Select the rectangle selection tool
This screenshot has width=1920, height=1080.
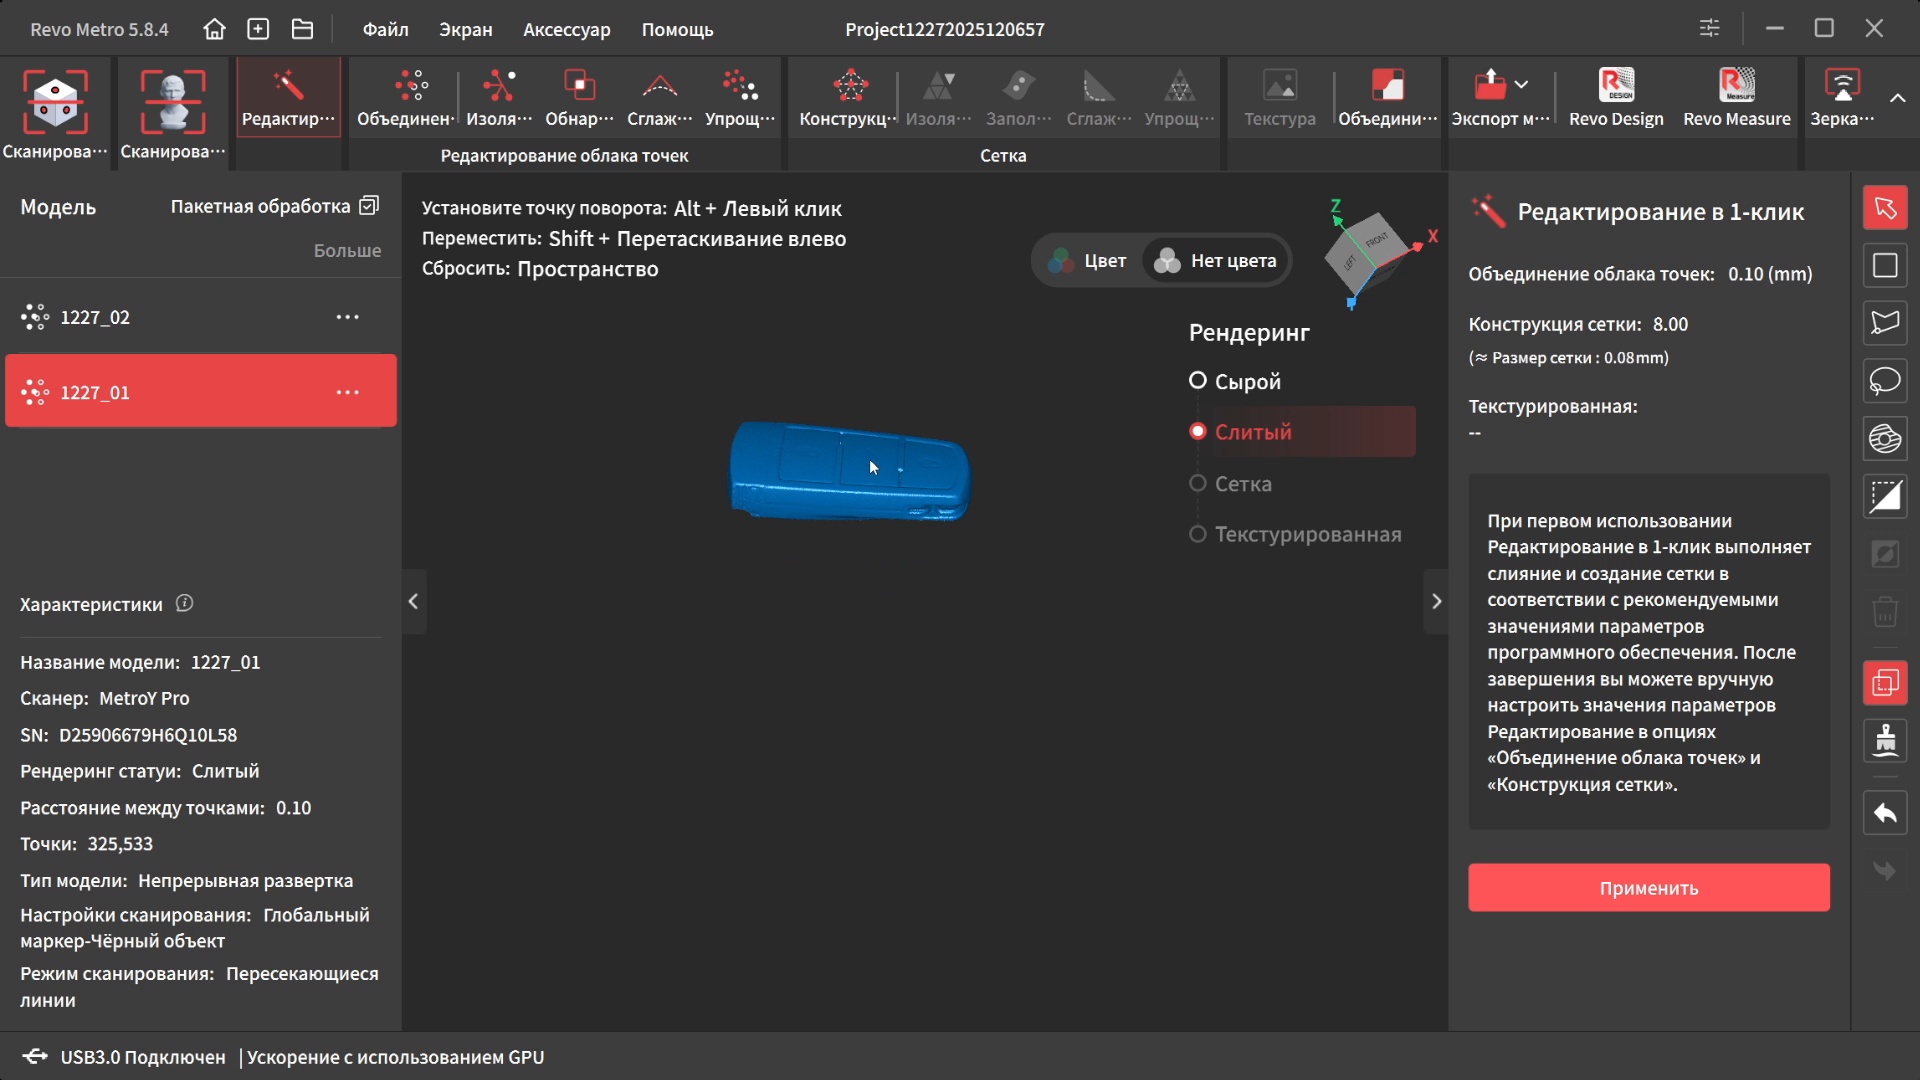(1885, 265)
